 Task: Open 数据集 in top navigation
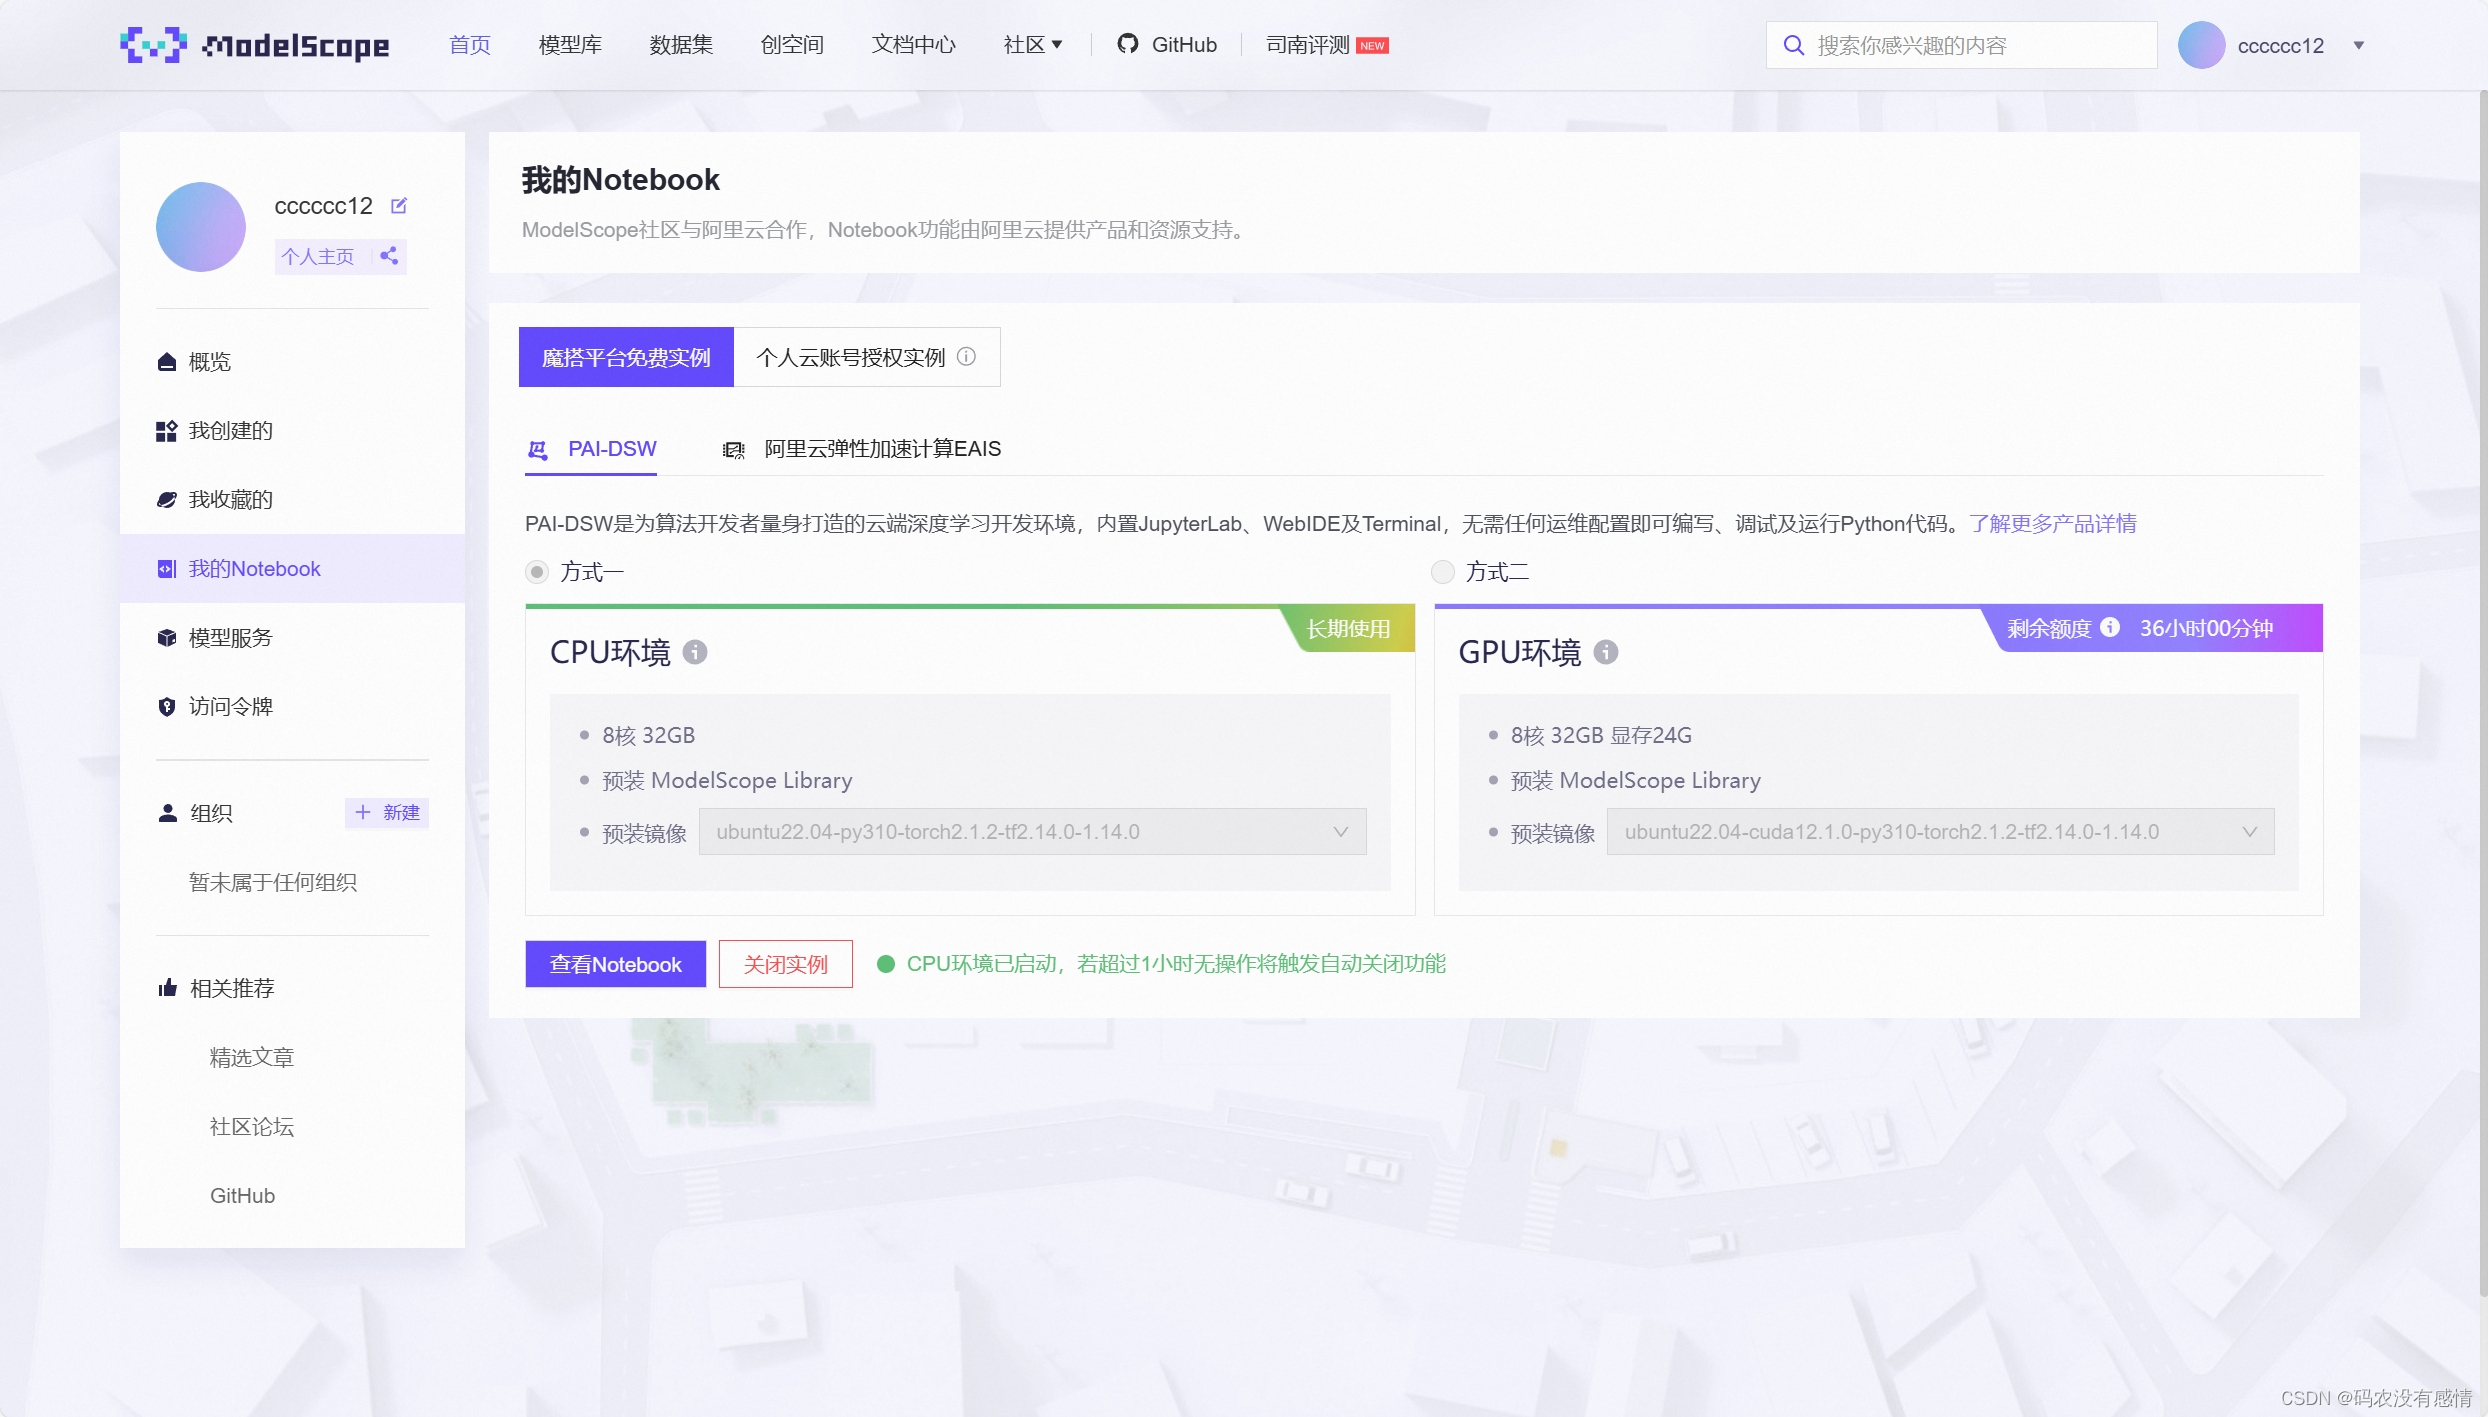click(x=681, y=45)
